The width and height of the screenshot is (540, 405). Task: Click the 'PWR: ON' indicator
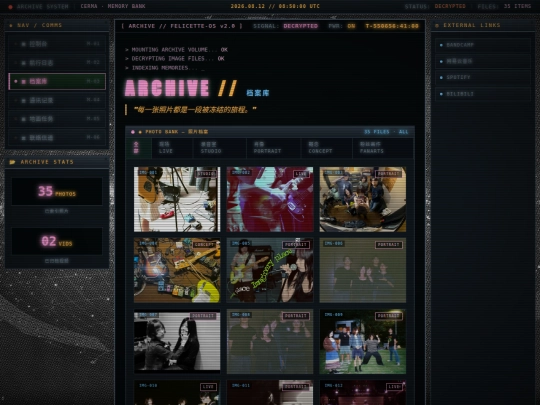tap(342, 26)
